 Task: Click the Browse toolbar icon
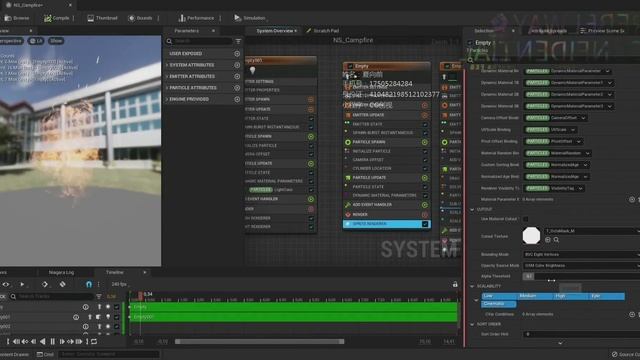[x=17, y=18]
